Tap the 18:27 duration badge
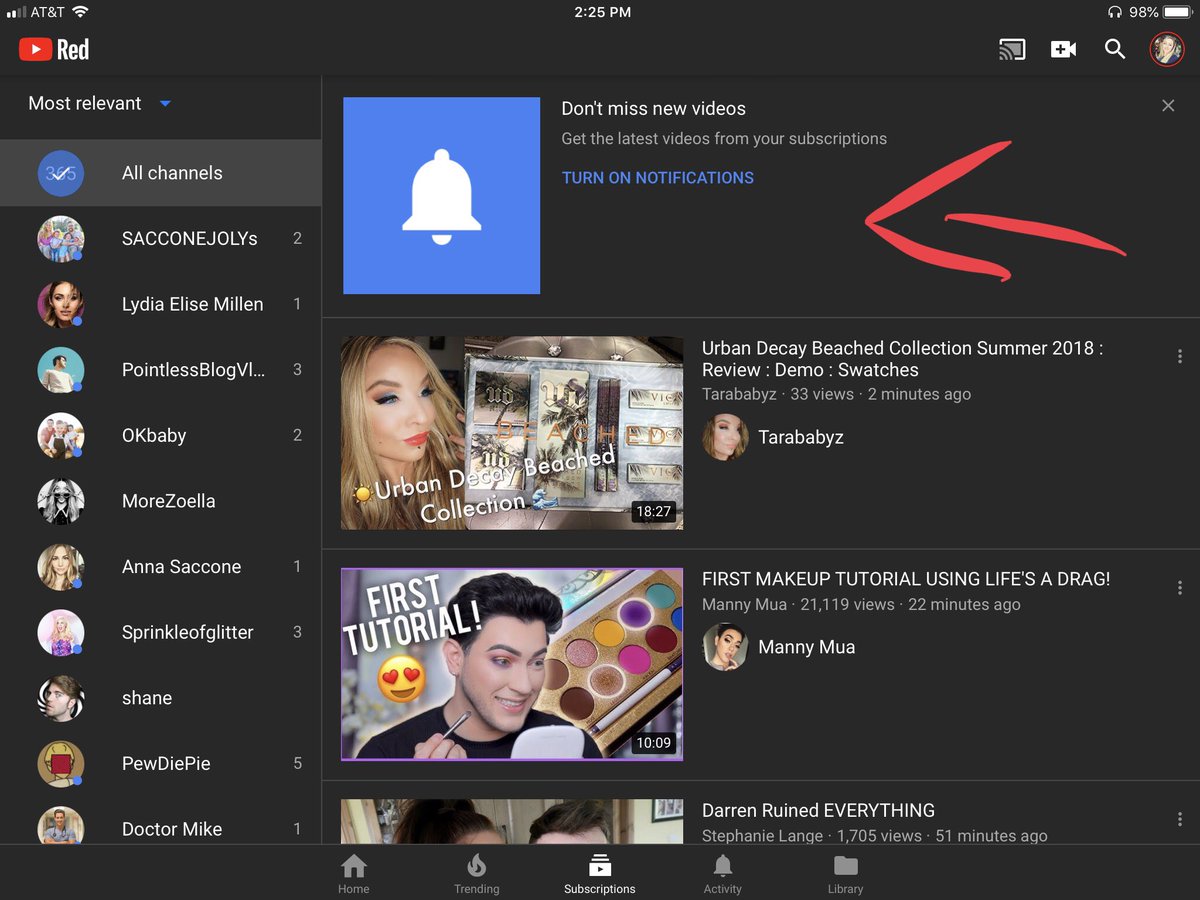Viewport: 1200px width, 900px height. coord(654,511)
